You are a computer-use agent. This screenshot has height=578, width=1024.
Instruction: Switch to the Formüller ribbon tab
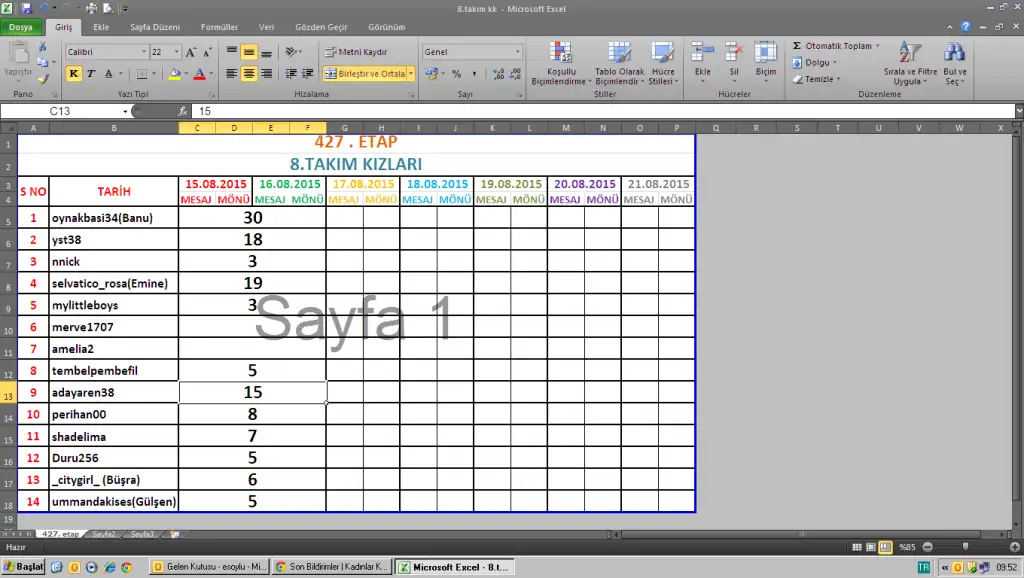[x=219, y=28]
